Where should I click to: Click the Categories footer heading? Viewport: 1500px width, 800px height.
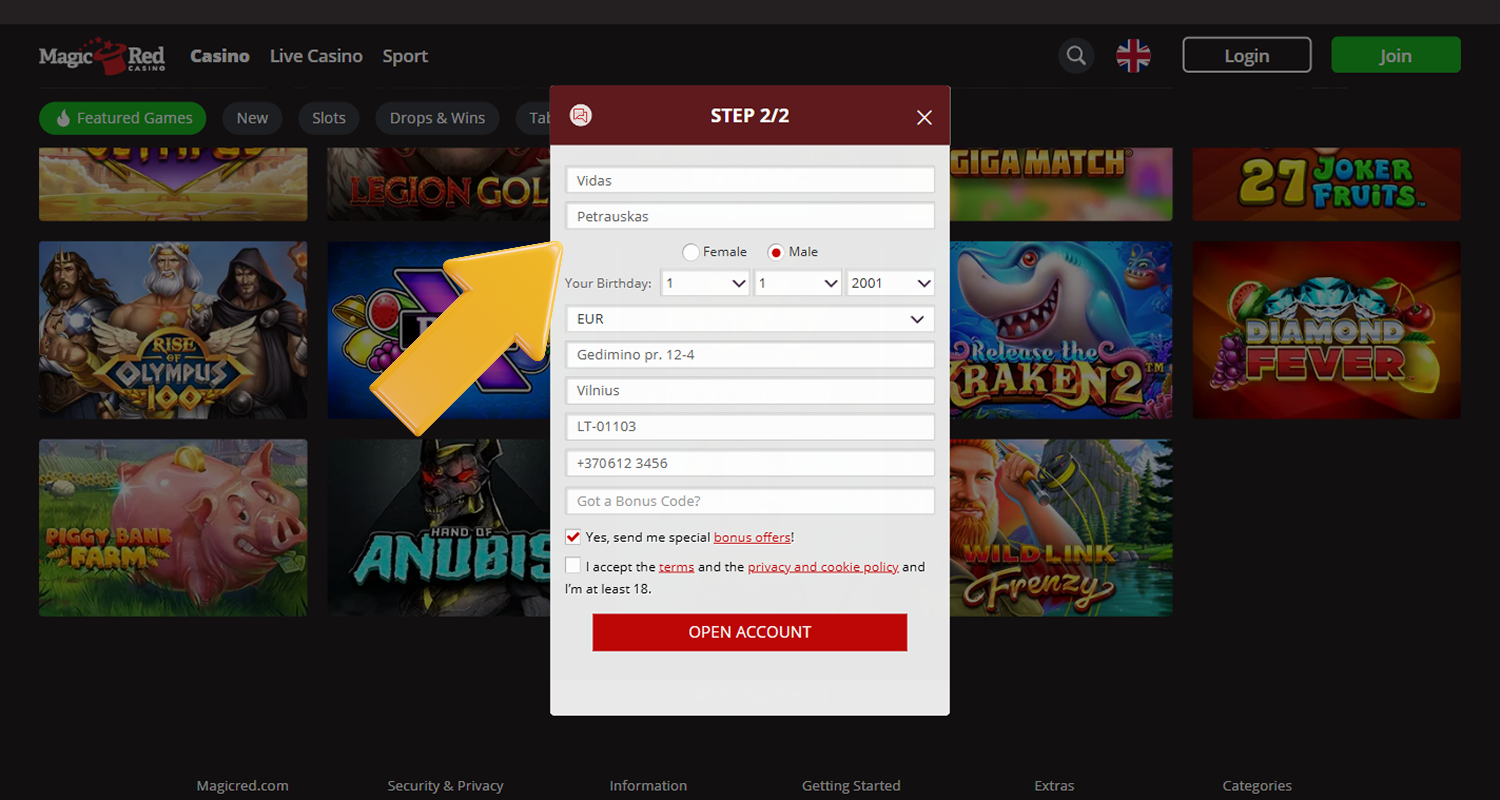[1257, 786]
